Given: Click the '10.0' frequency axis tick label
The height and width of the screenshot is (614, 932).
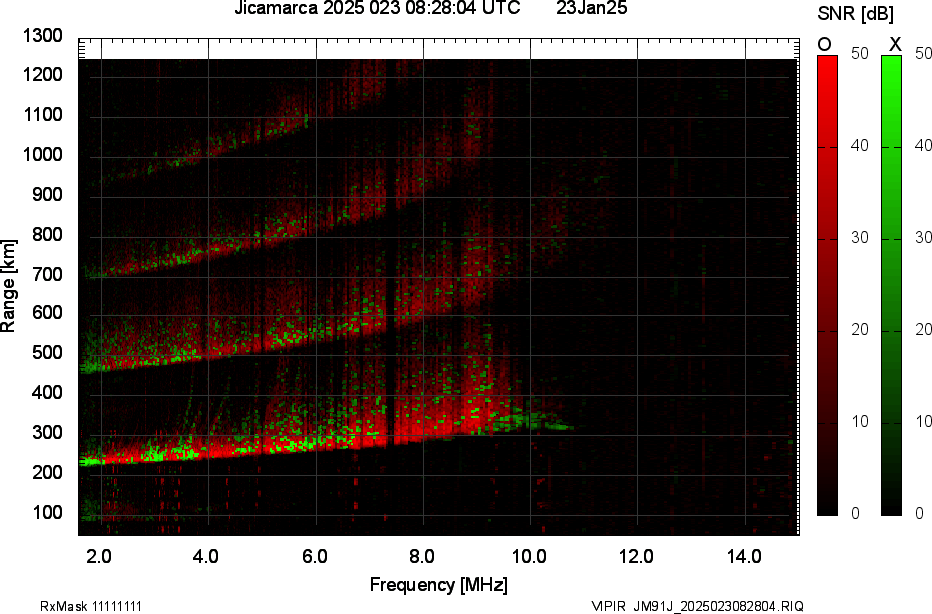Looking at the screenshot, I should (x=529, y=557).
